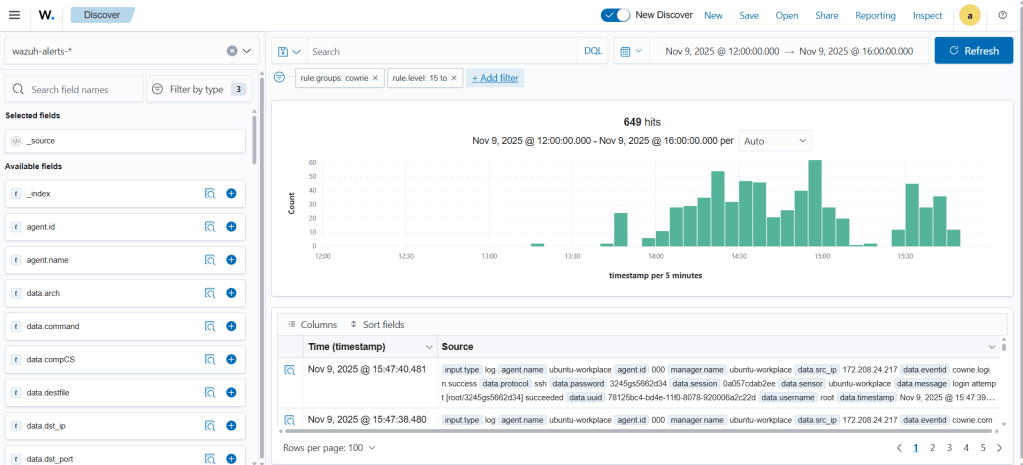Click Share in the top menu
Viewport: 1023px width, 465px height.
[x=826, y=15]
